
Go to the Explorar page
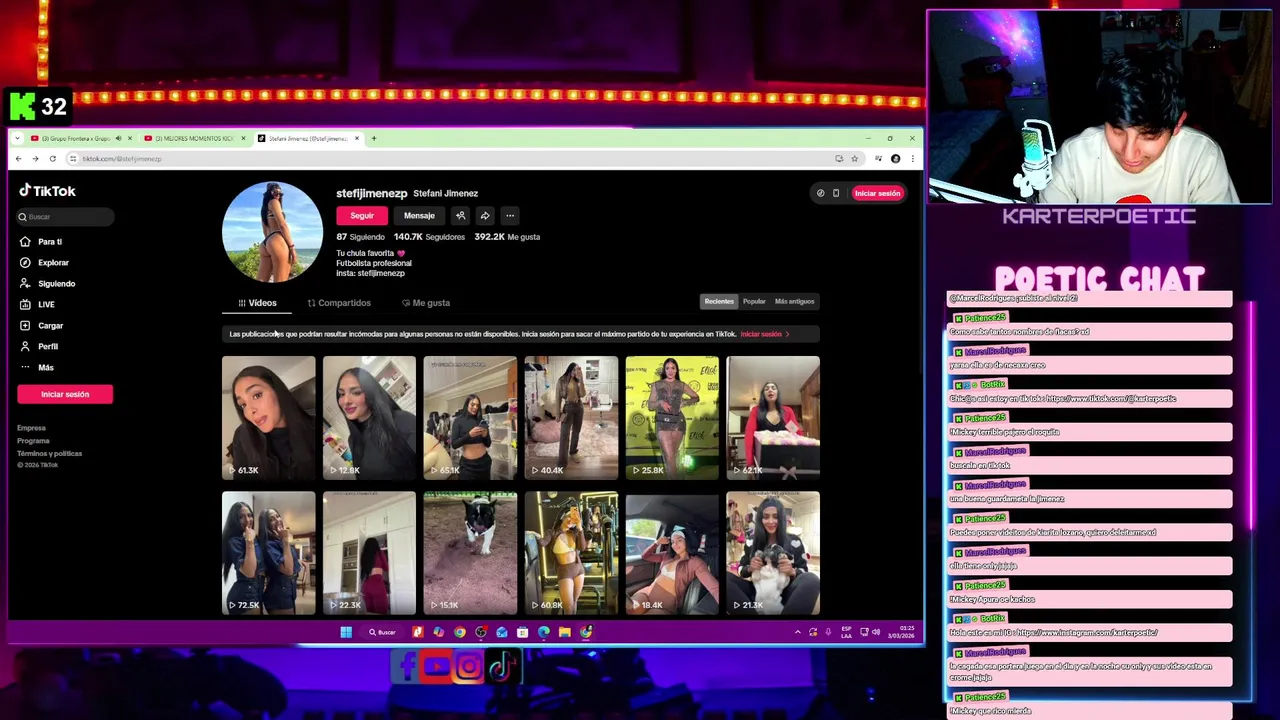tap(45, 263)
